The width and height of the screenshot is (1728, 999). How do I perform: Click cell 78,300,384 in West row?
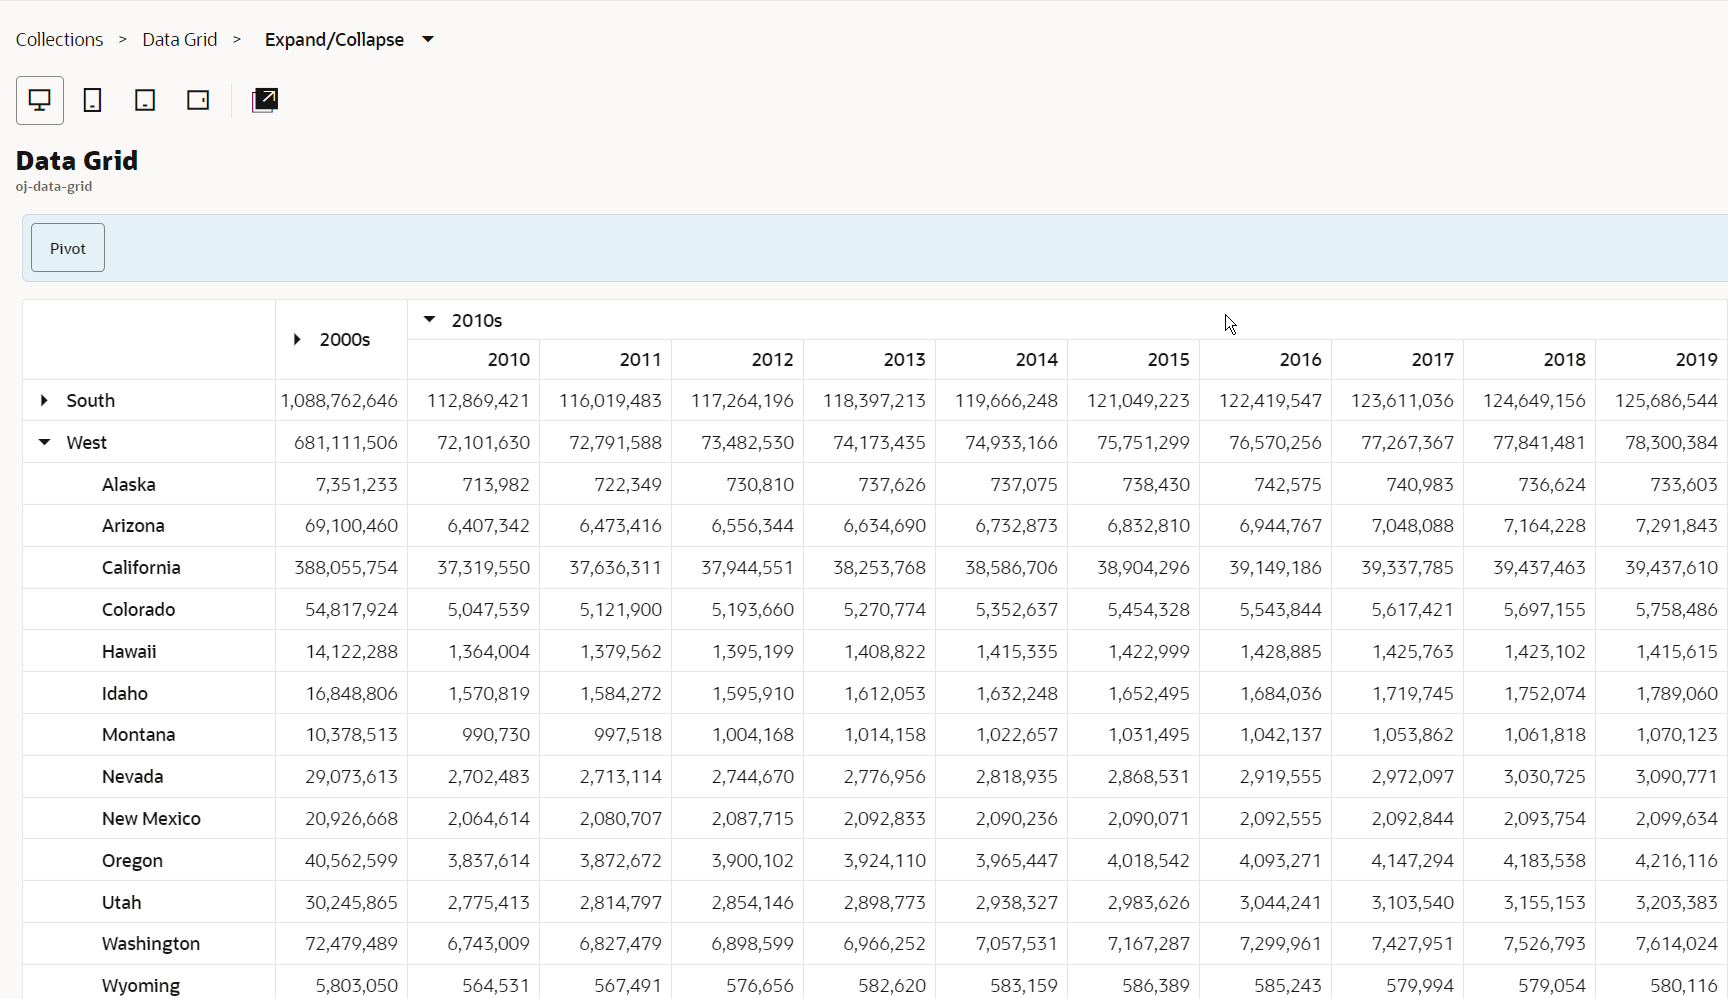[1662, 442]
